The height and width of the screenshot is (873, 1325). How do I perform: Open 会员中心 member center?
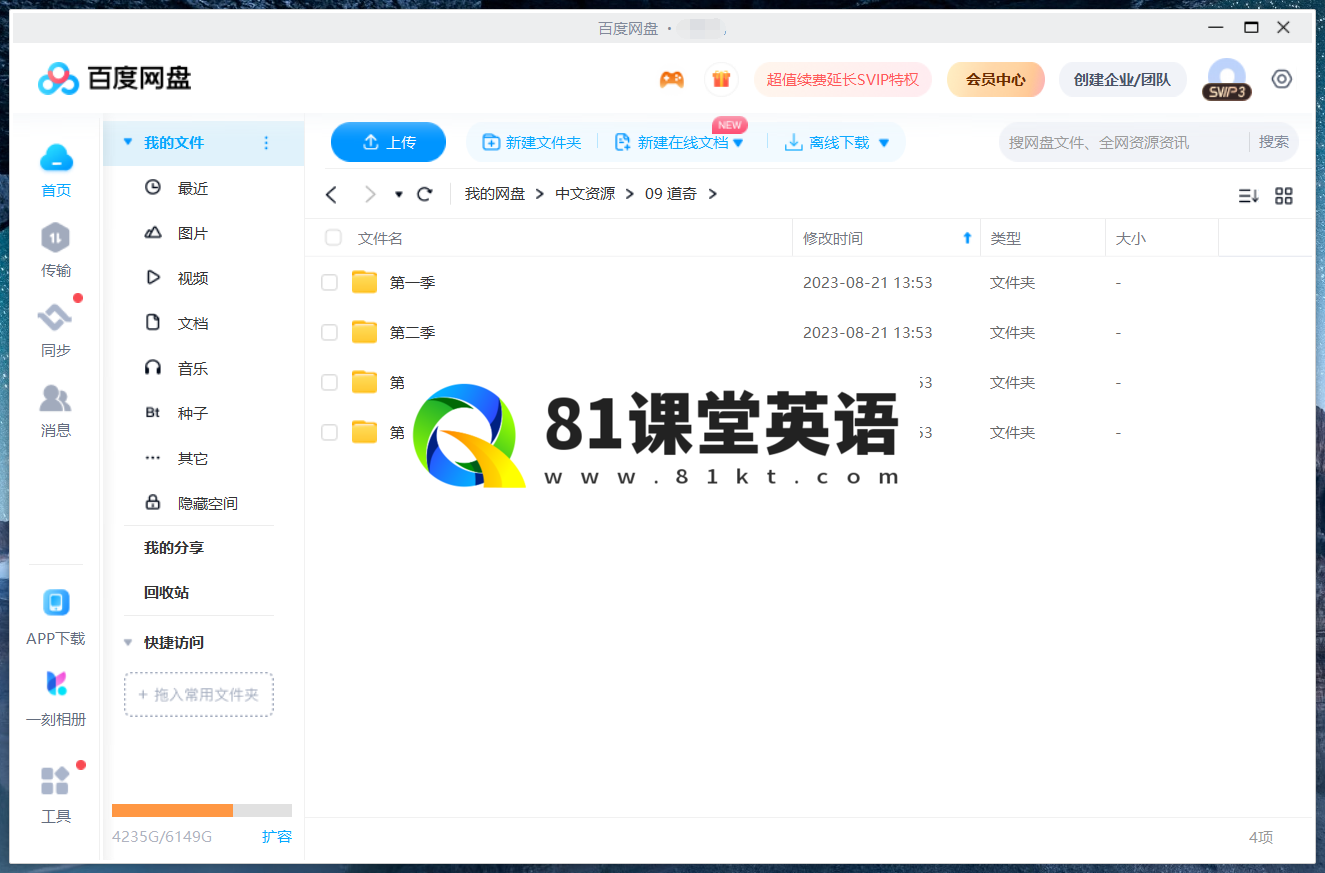(x=996, y=79)
